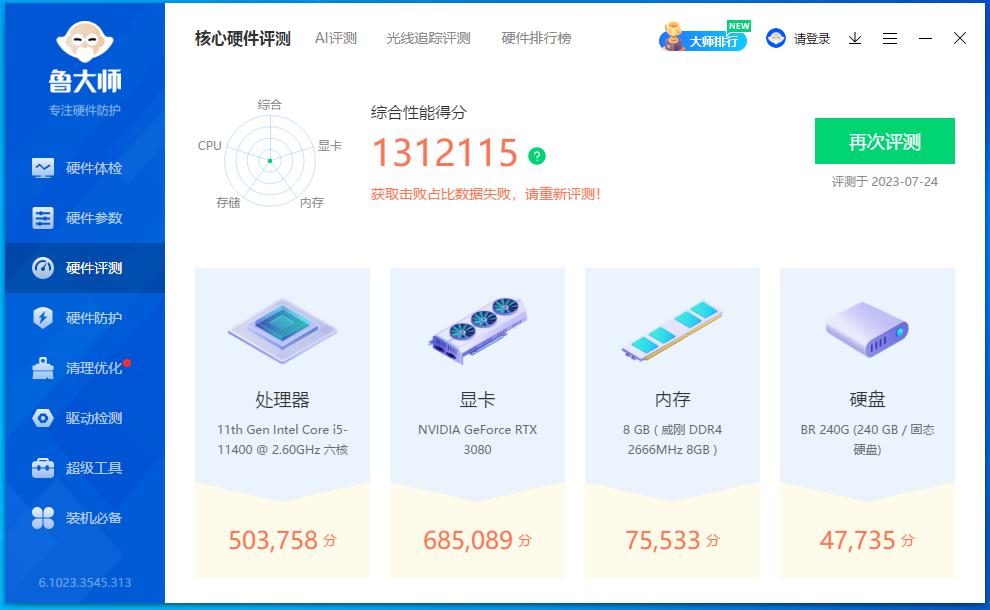Viewport: 990px width, 610px height.
Task: Click the 请登录 login link
Action: pos(812,39)
